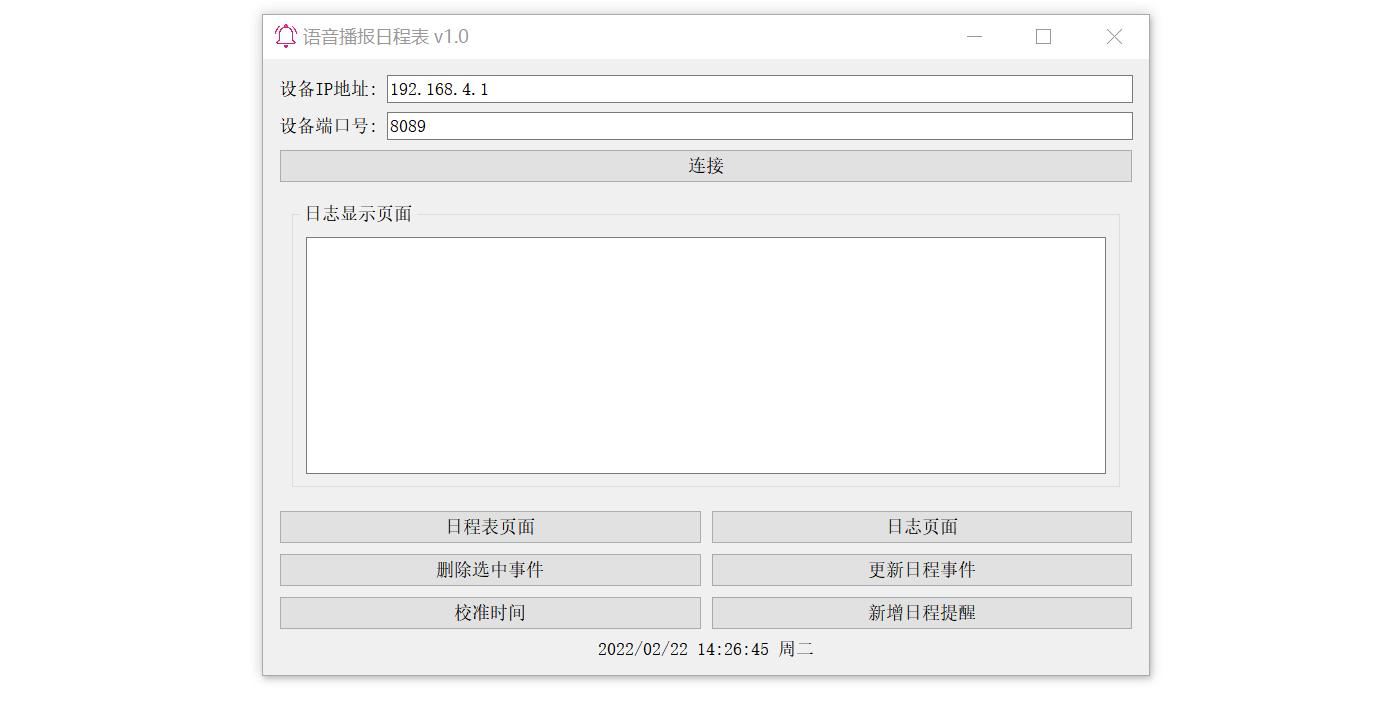This screenshot has height=705, width=1396.
Task: Open the 日志页面 (log page)
Action: click(x=921, y=527)
